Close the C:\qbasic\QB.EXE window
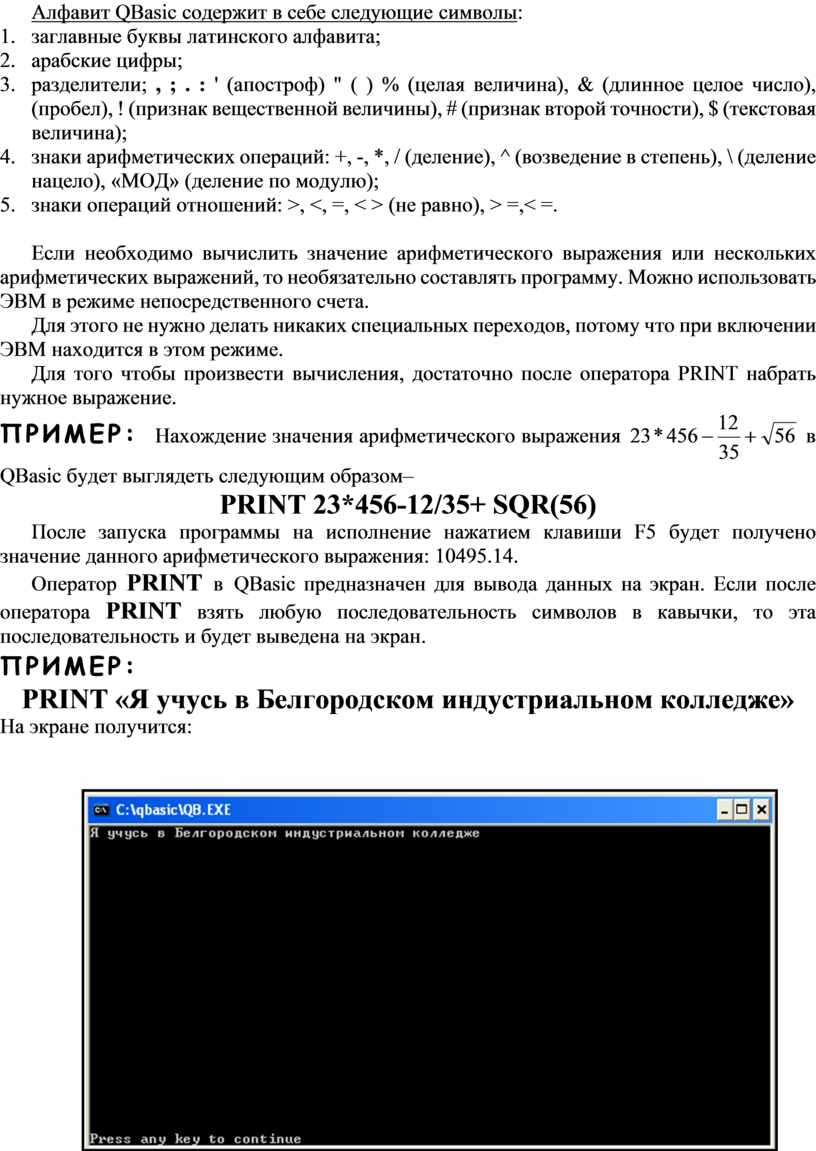 pos(761,810)
